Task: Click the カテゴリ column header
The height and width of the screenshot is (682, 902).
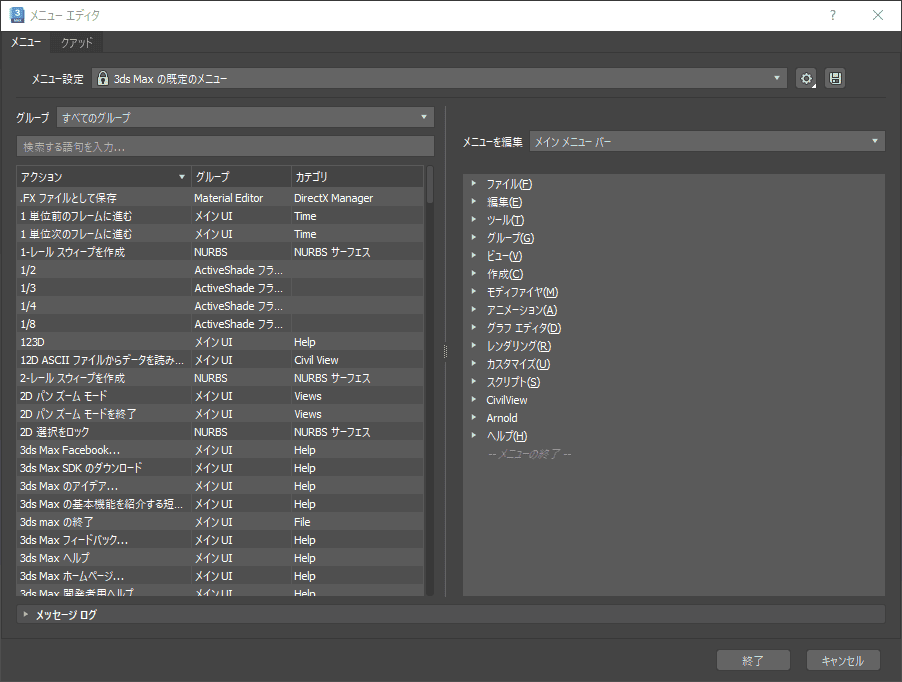Action: point(357,177)
